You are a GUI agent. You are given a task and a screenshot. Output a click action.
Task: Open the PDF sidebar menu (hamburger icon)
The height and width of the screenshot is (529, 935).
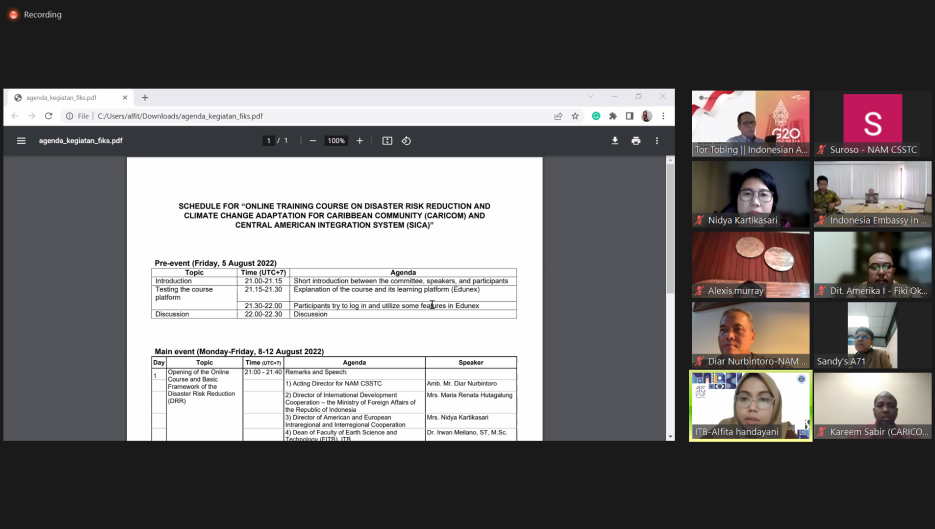[x=21, y=141]
